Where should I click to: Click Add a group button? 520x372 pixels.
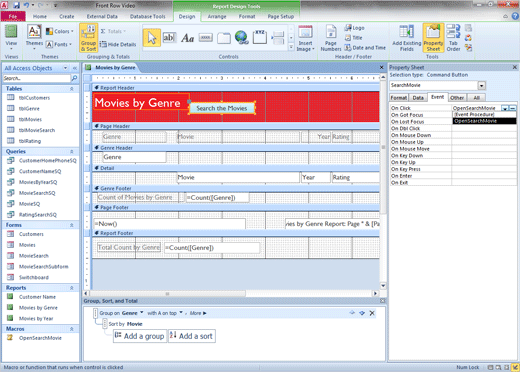tap(140, 336)
